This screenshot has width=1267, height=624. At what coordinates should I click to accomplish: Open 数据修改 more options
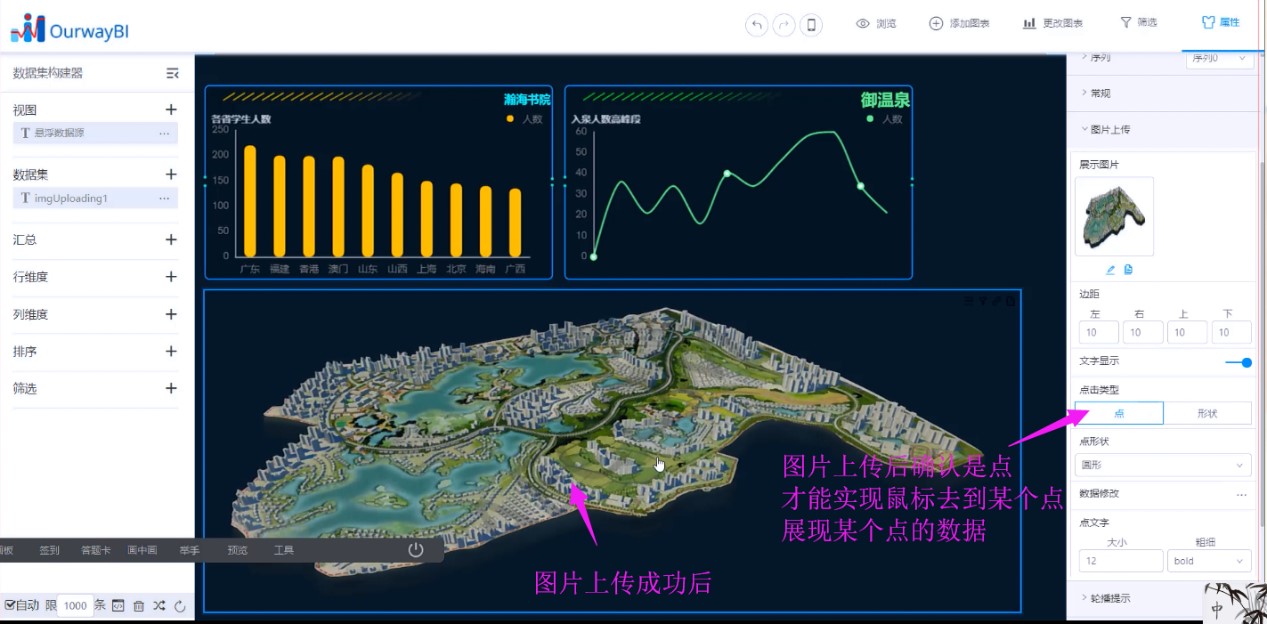1241,495
